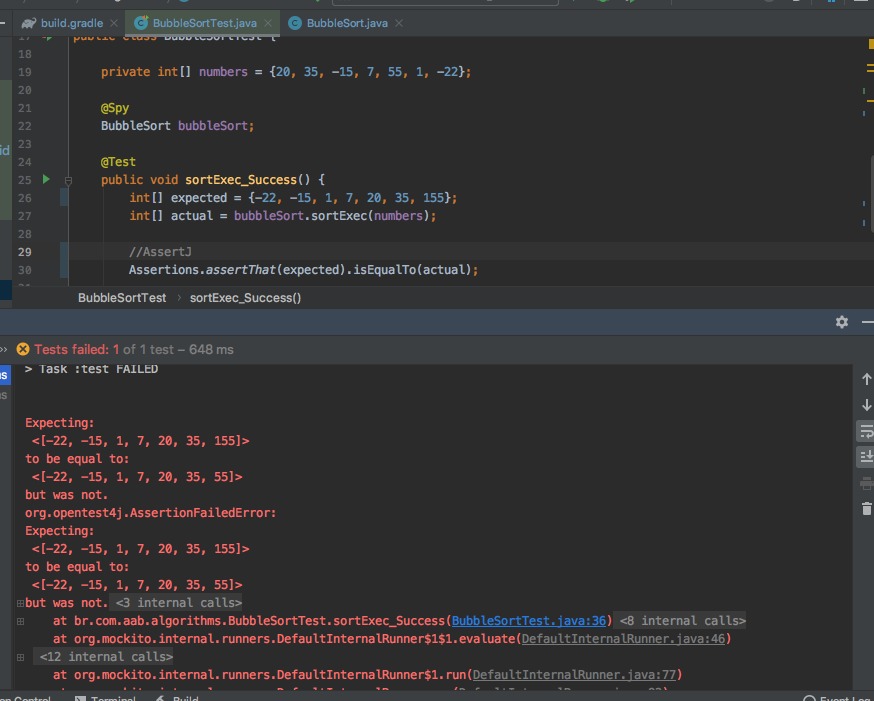Expand the 3 internal calls fold

pos(178,603)
